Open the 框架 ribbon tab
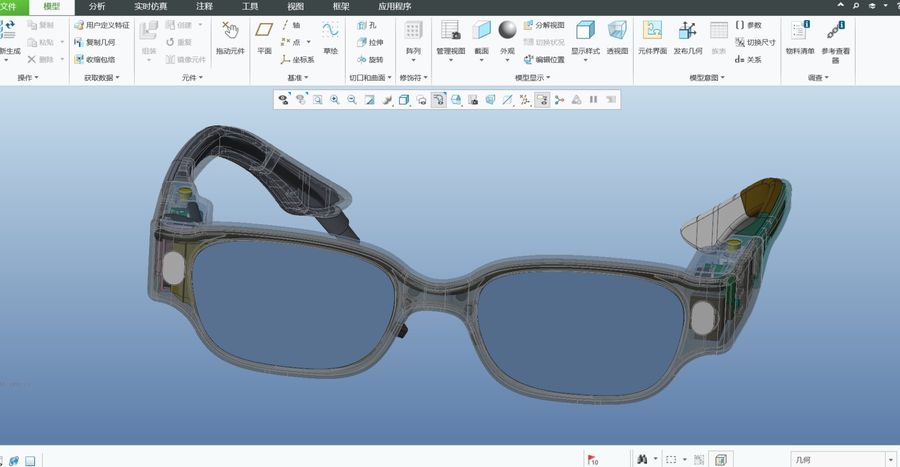 tap(341, 7)
